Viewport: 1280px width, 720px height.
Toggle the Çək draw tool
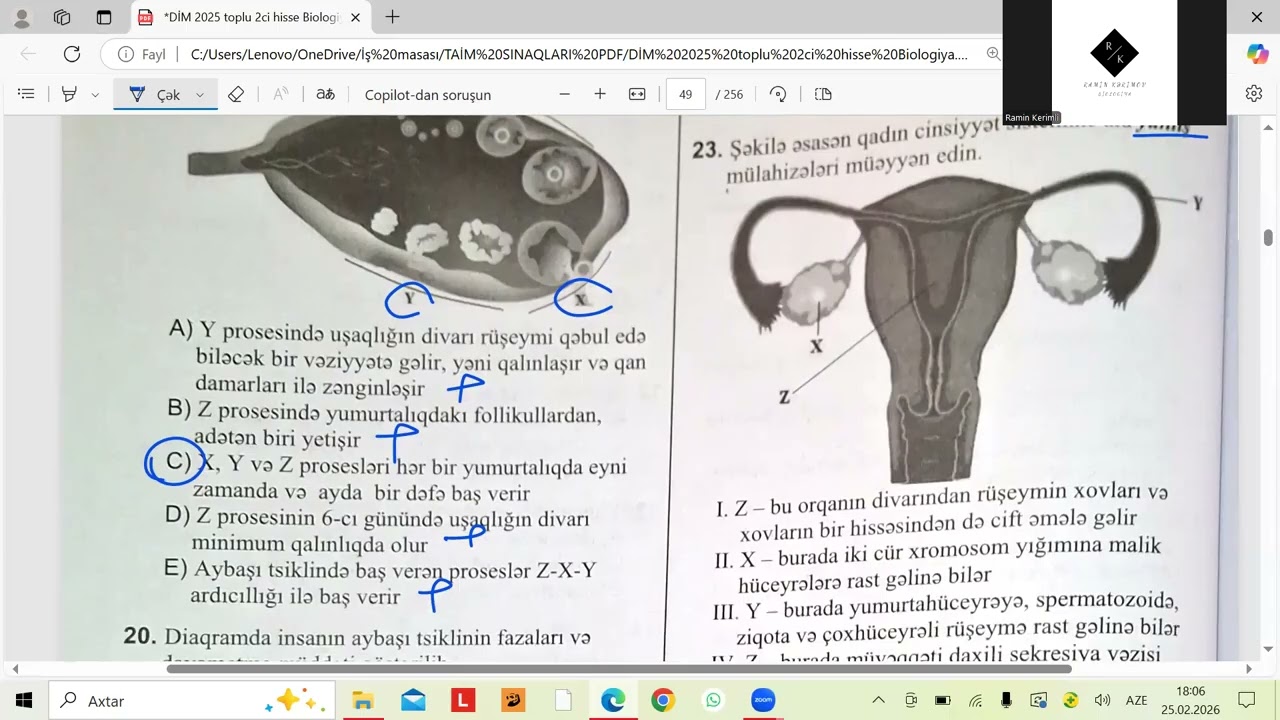154,94
